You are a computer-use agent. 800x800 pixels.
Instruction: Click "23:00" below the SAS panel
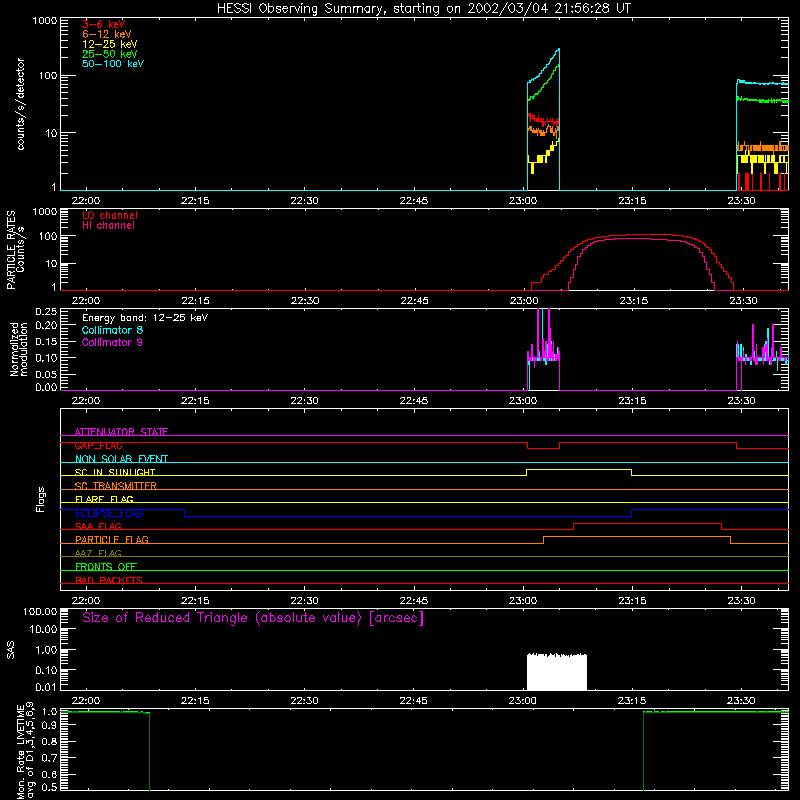tap(522, 701)
